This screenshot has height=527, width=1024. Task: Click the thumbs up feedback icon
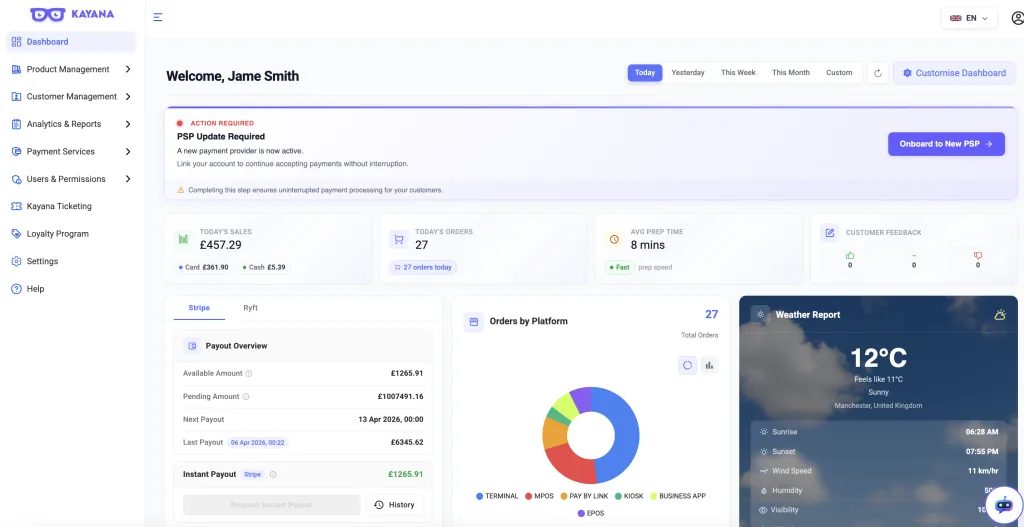[850, 255]
